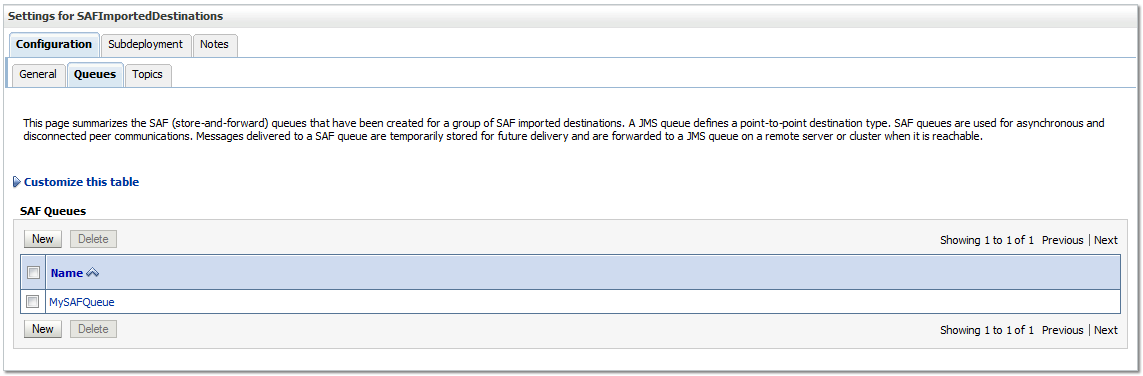
Task: Expand the Customize this table triangle
Action: [x=17, y=182]
